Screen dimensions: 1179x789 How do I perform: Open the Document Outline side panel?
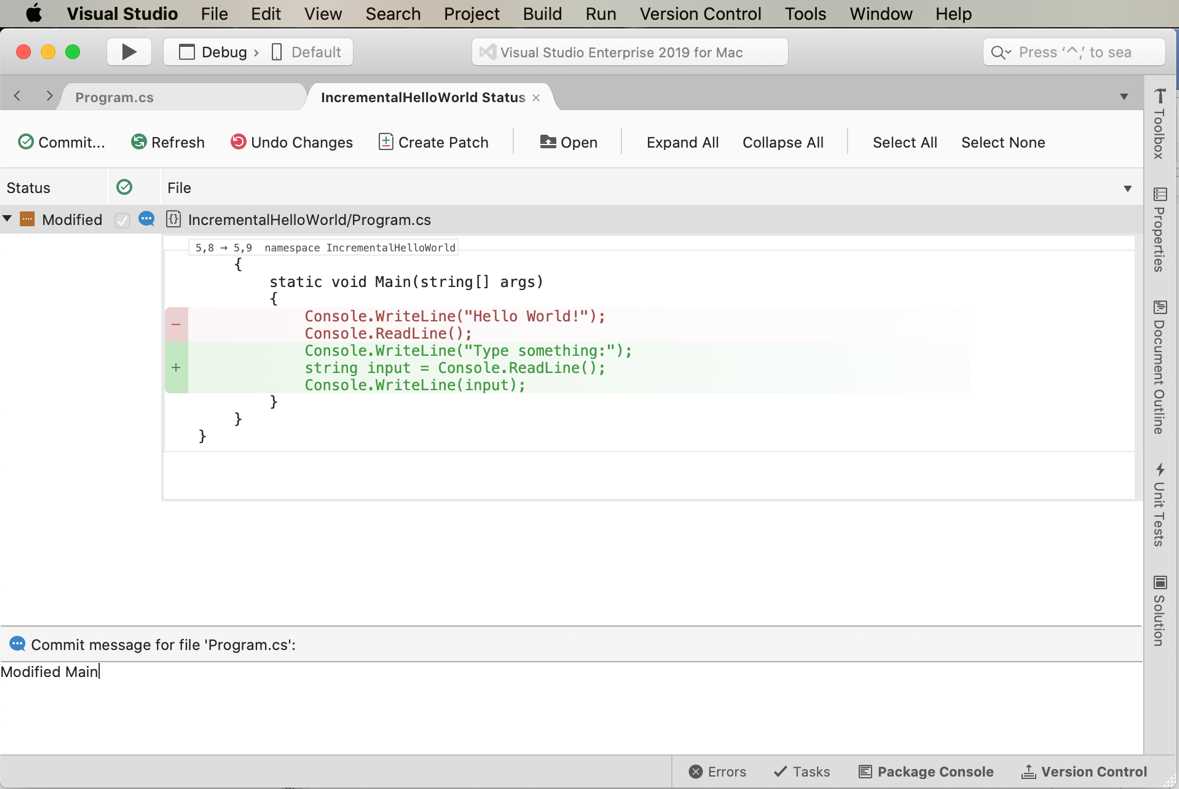[x=1159, y=367]
